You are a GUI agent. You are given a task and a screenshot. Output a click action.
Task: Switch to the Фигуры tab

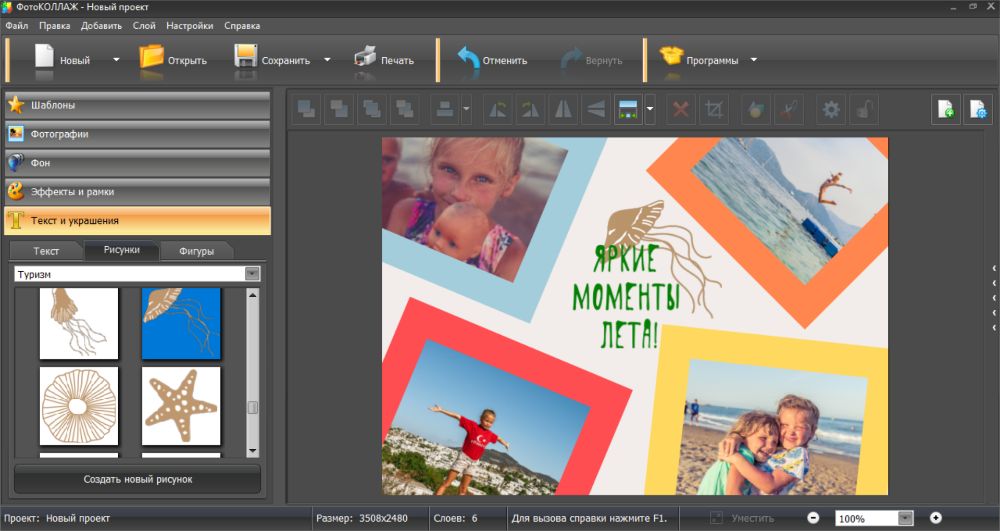(x=196, y=251)
